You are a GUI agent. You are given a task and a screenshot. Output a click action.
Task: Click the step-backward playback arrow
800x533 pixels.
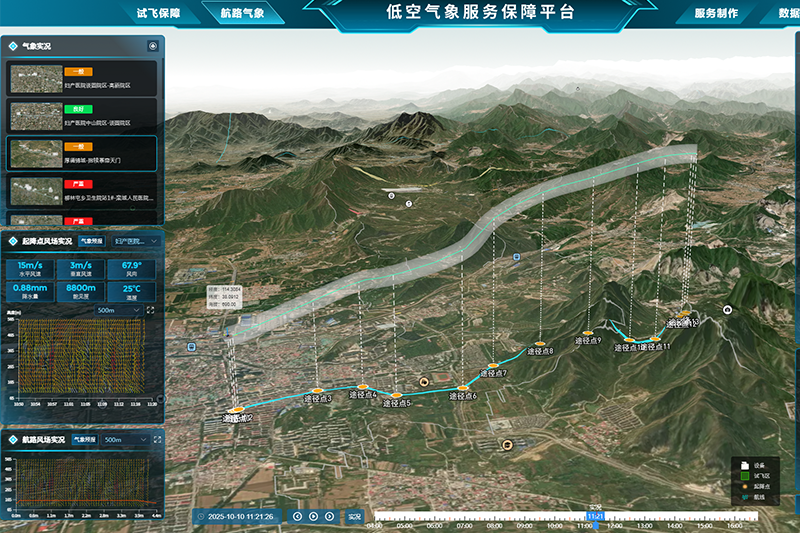[297, 516]
